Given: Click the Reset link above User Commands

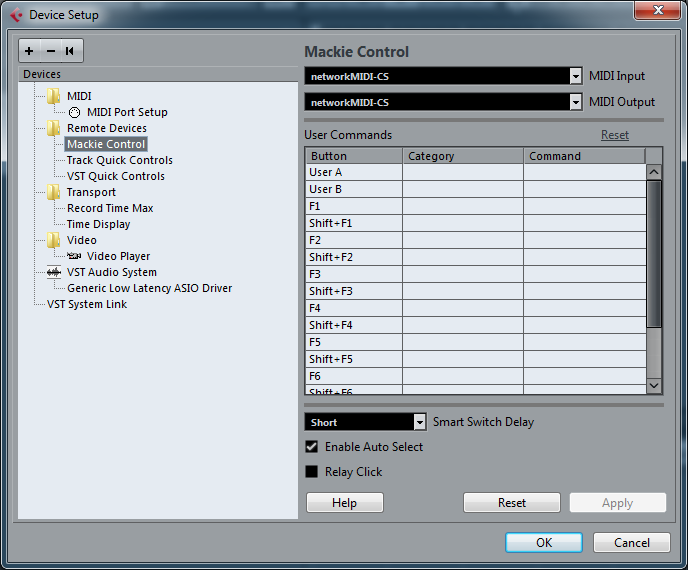Looking at the screenshot, I should pyautogui.click(x=614, y=135).
